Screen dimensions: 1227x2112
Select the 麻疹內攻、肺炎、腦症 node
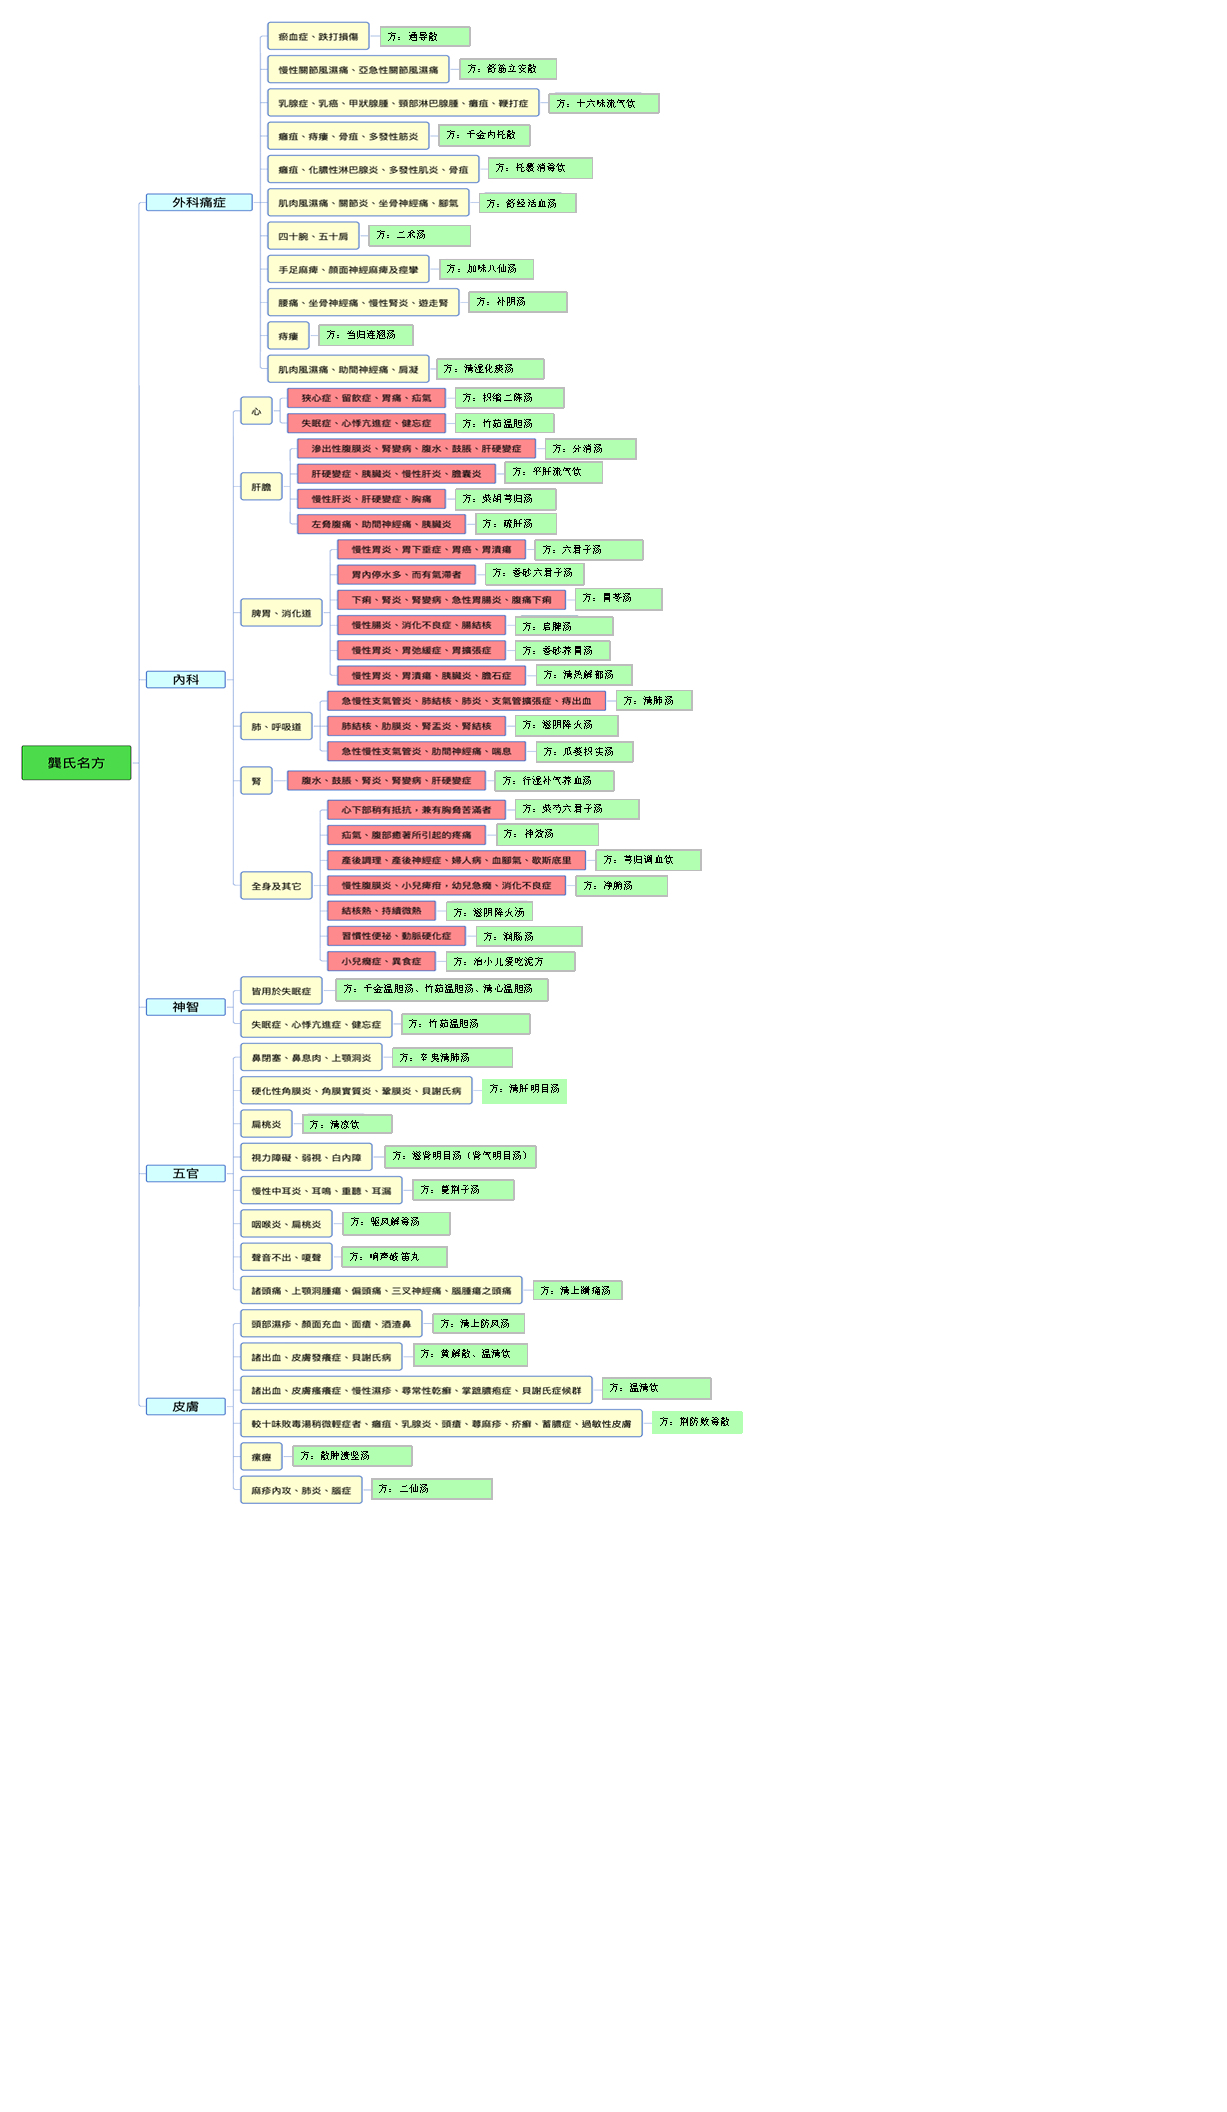(x=301, y=1490)
